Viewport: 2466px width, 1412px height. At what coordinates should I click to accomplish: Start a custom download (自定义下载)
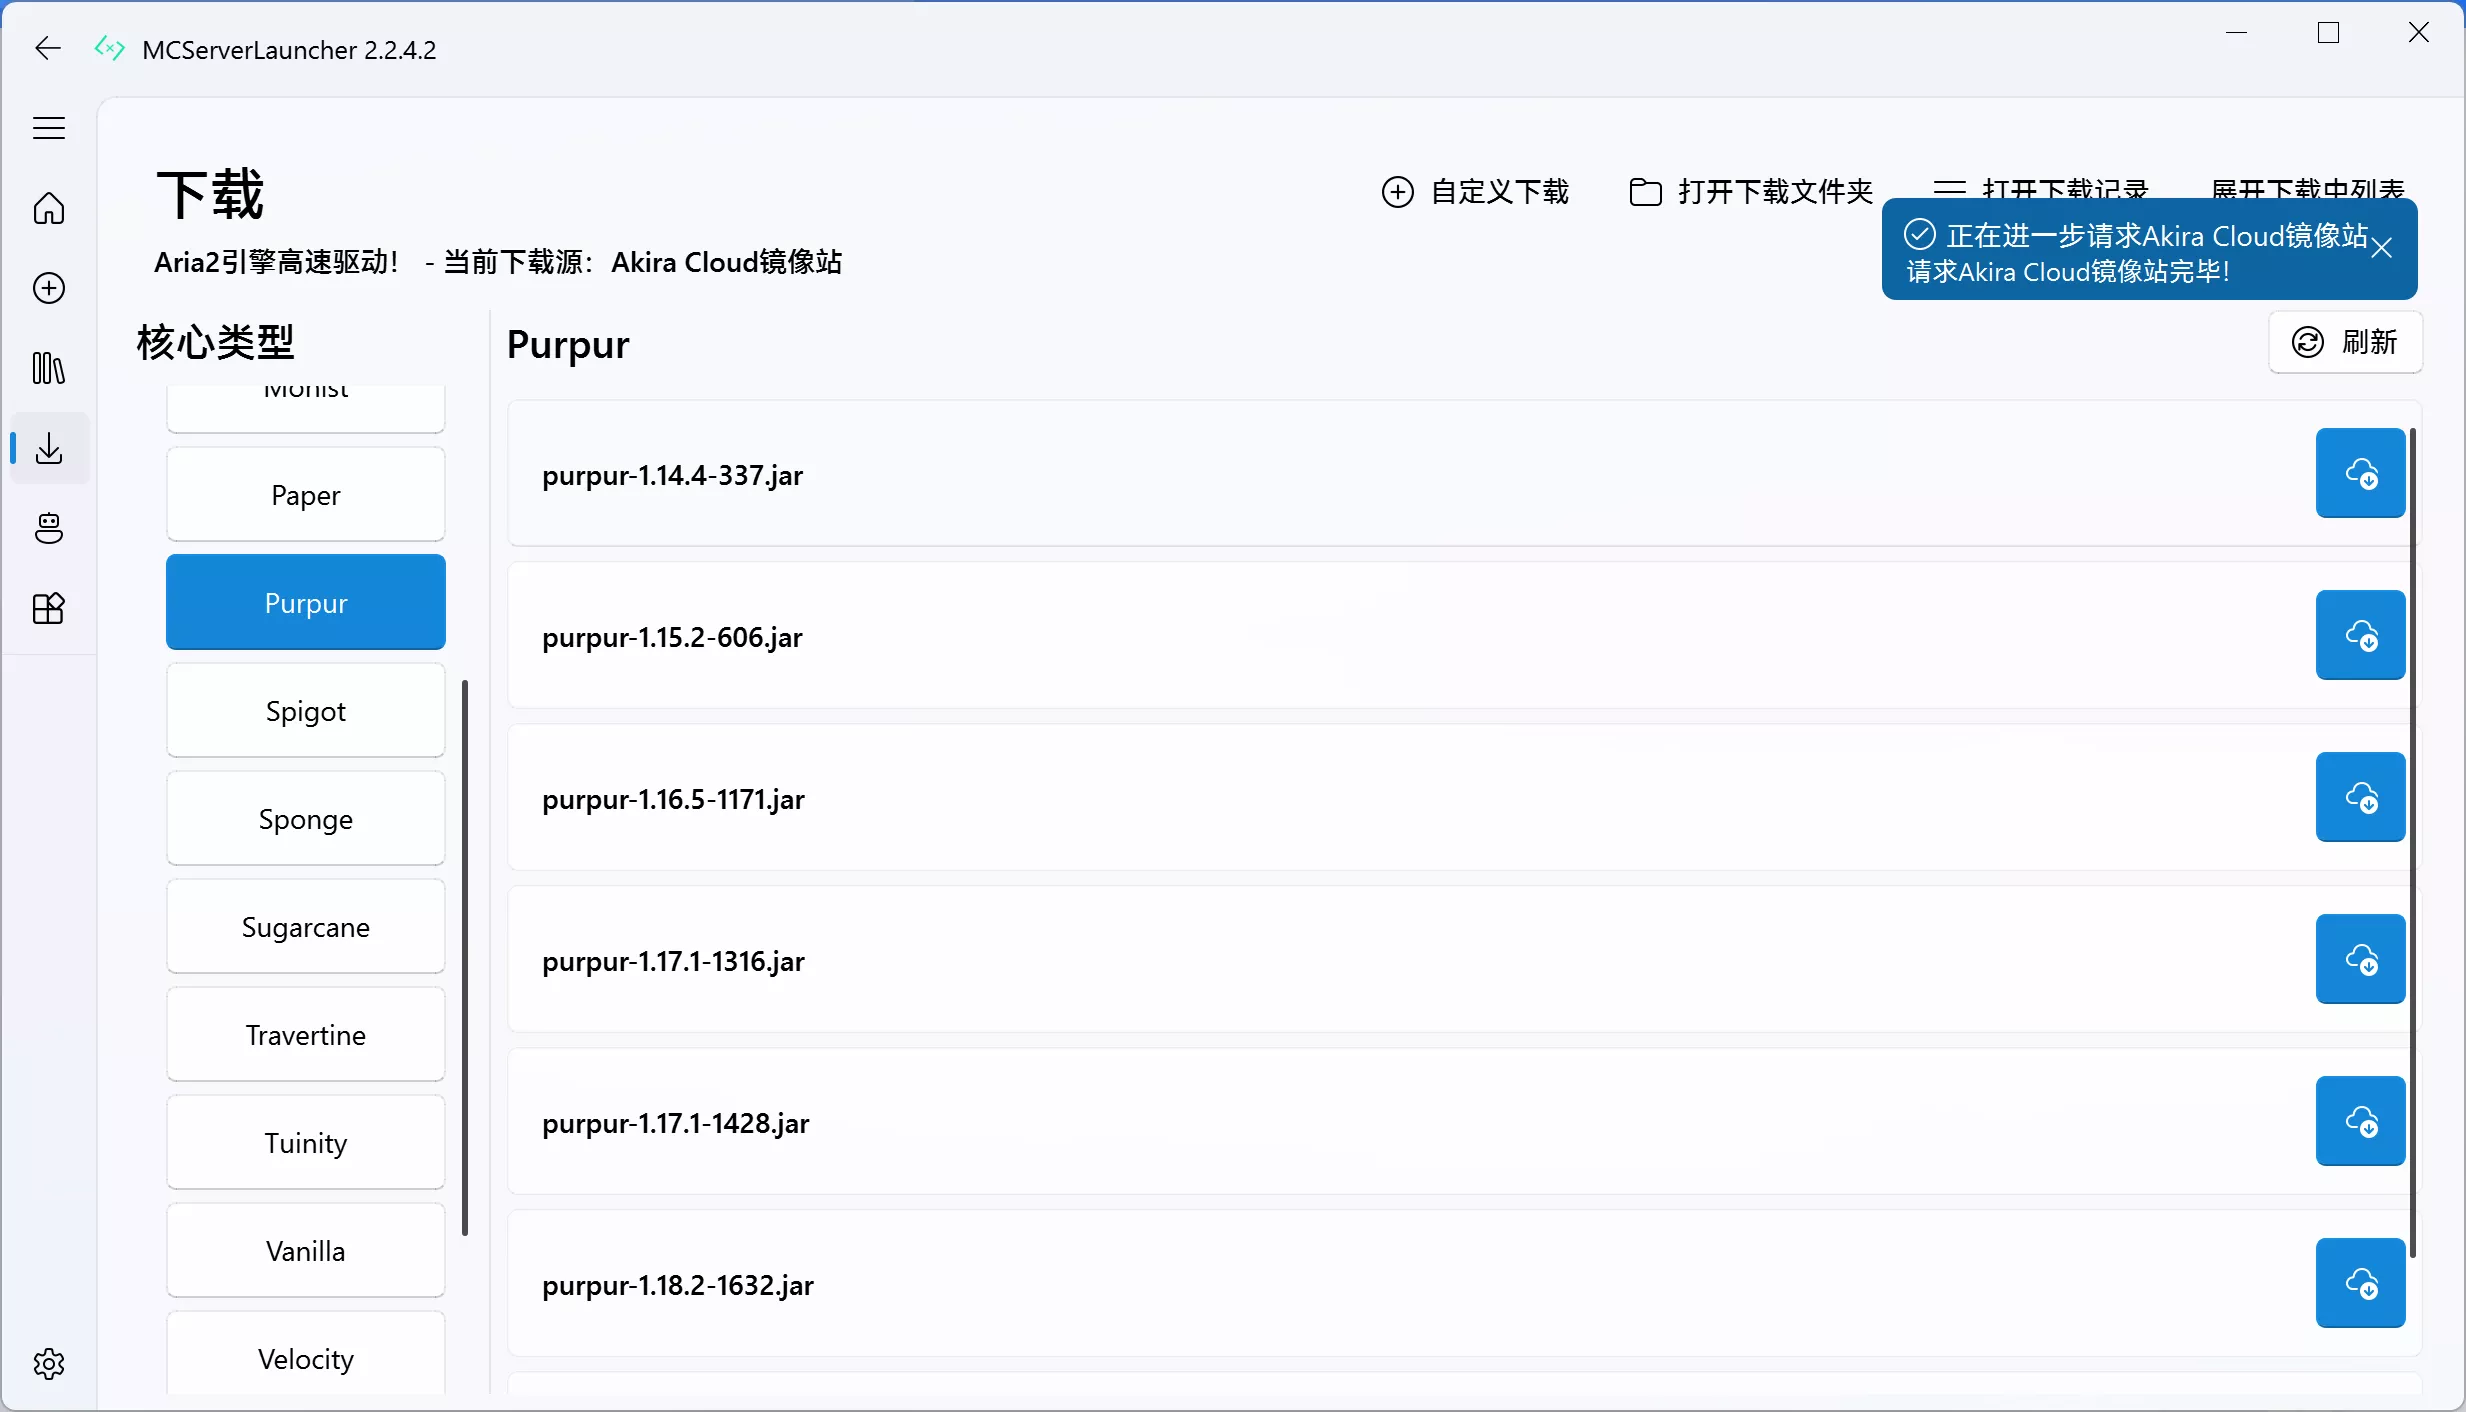1477,192
